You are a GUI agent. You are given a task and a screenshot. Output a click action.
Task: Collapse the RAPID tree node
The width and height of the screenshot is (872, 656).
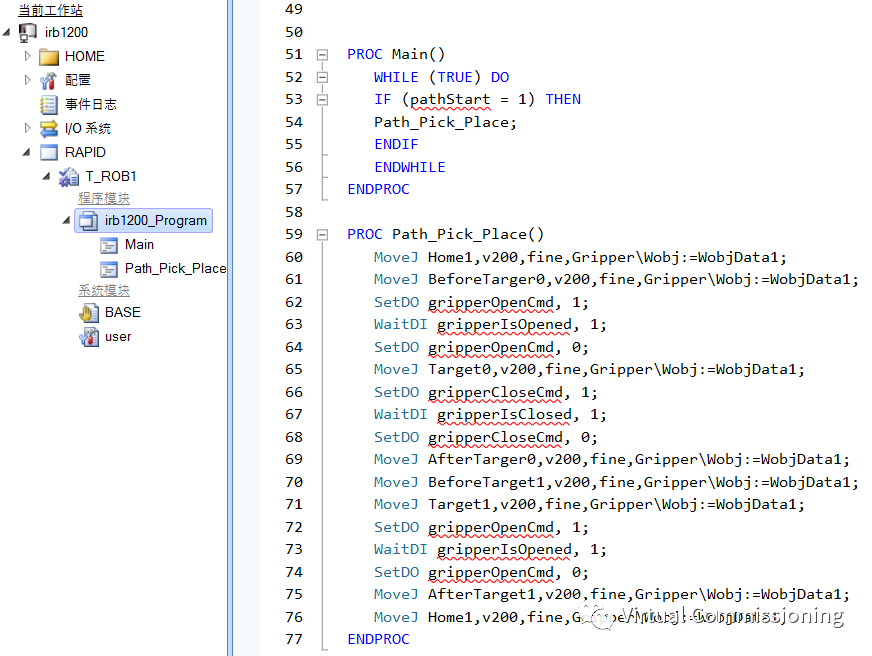tap(27, 152)
